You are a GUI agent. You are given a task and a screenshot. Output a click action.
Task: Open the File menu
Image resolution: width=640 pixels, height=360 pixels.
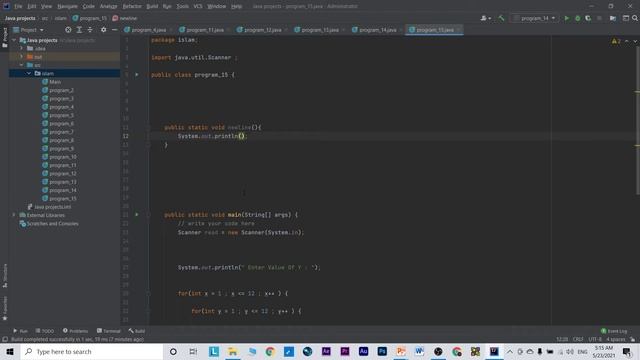pyautogui.click(x=18, y=6)
